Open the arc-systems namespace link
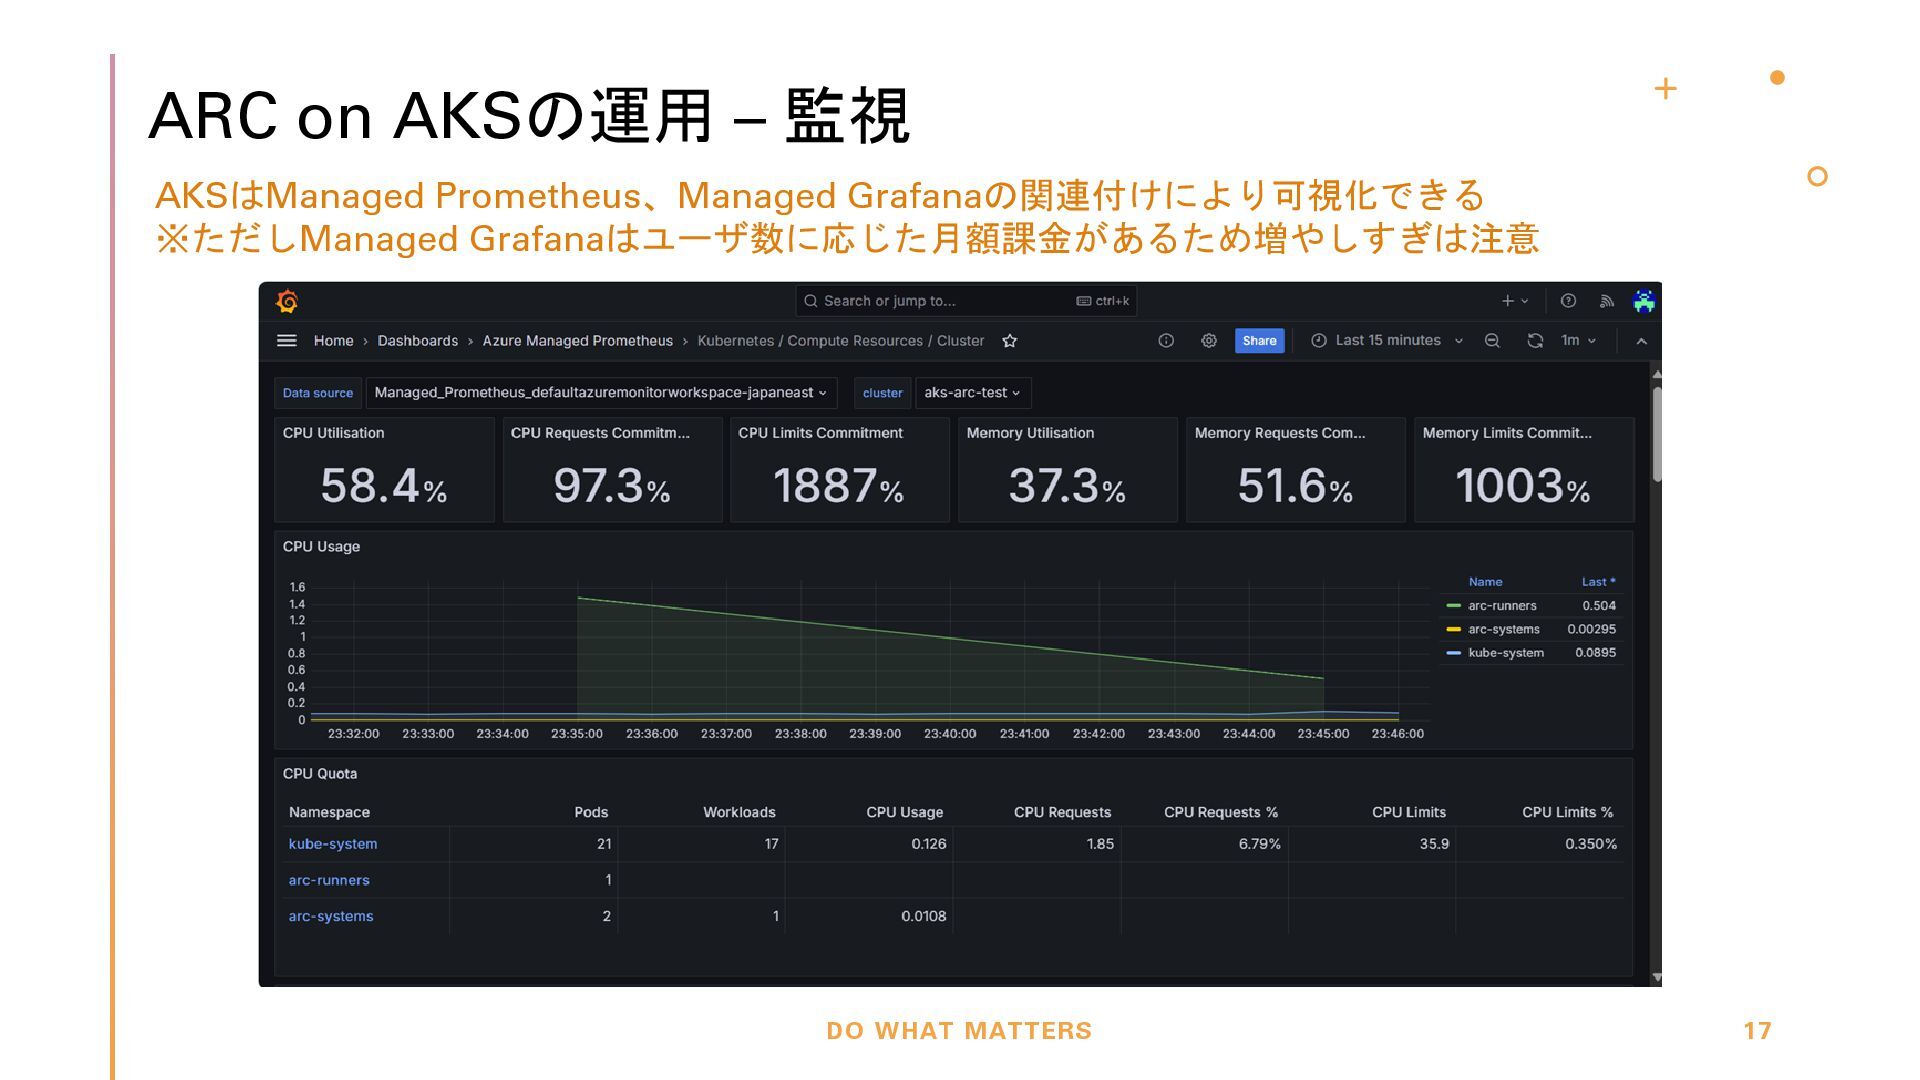This screenshot has width=1920, height=1080. click(331, 916)
